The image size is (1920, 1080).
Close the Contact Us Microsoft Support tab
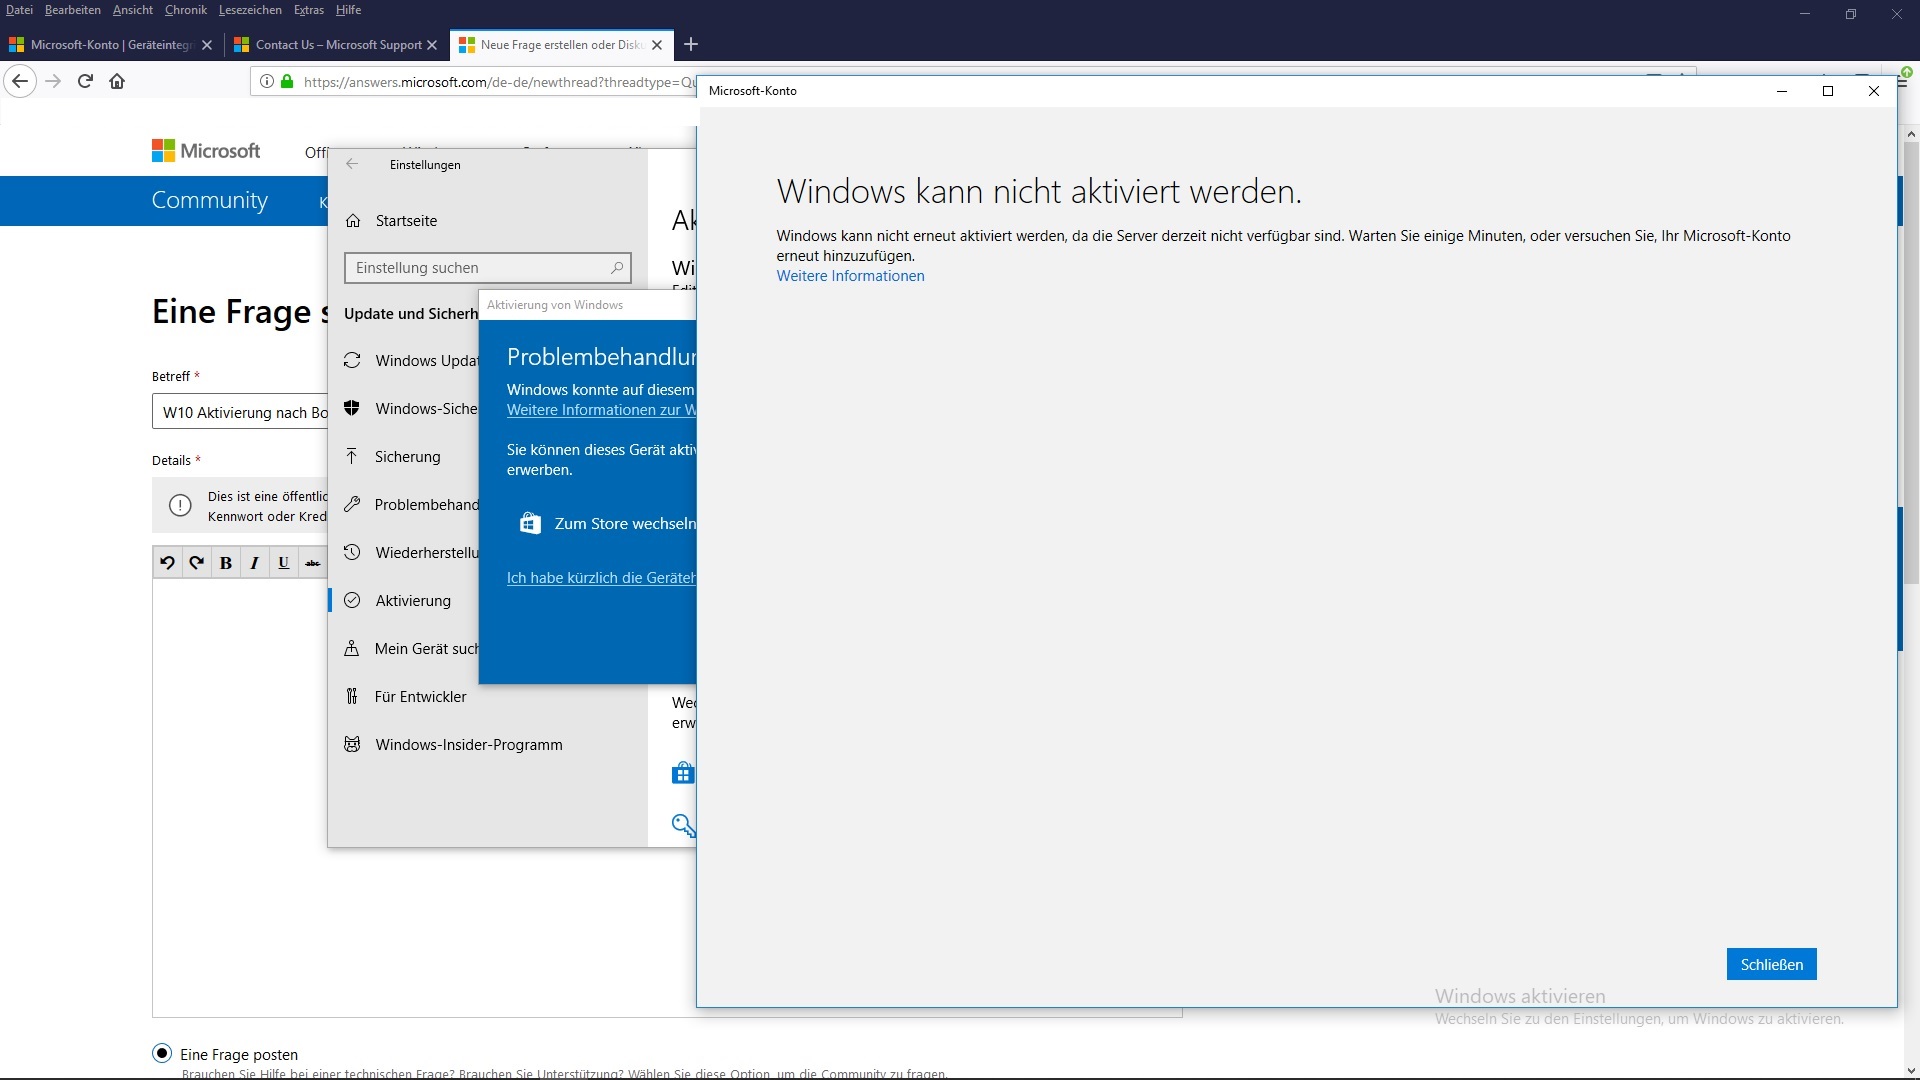tap(432, 45)
